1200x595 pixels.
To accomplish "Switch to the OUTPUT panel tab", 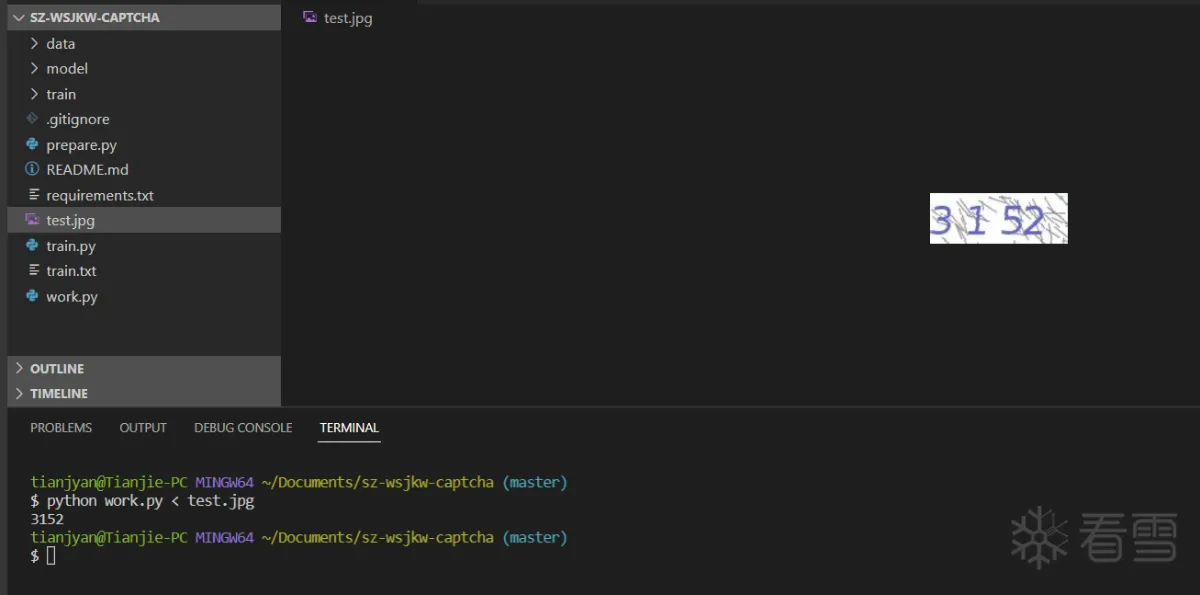I will coord(143,428).
